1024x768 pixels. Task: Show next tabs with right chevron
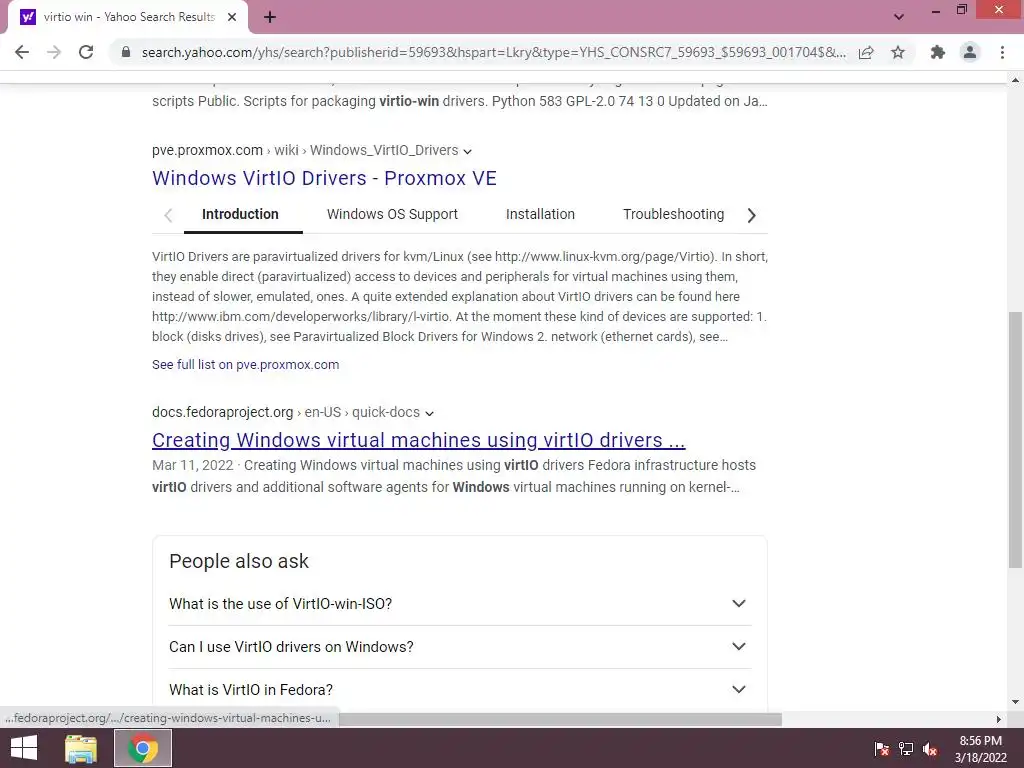(752, 215)
